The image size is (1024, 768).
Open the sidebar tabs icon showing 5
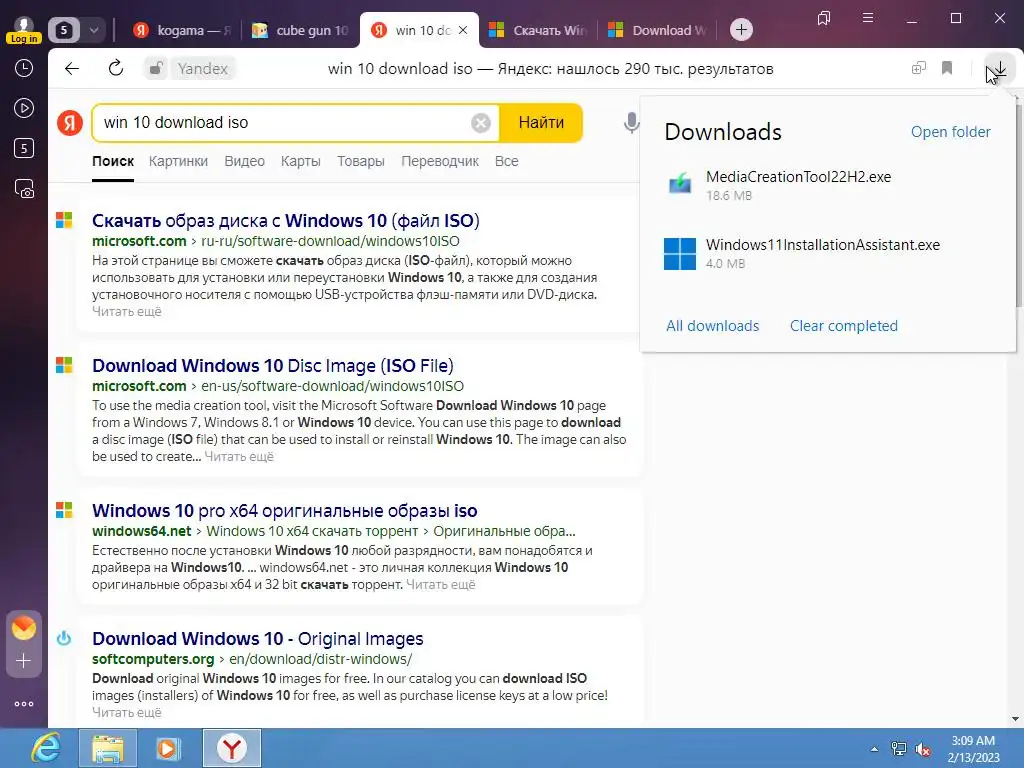tap(24, 148)
